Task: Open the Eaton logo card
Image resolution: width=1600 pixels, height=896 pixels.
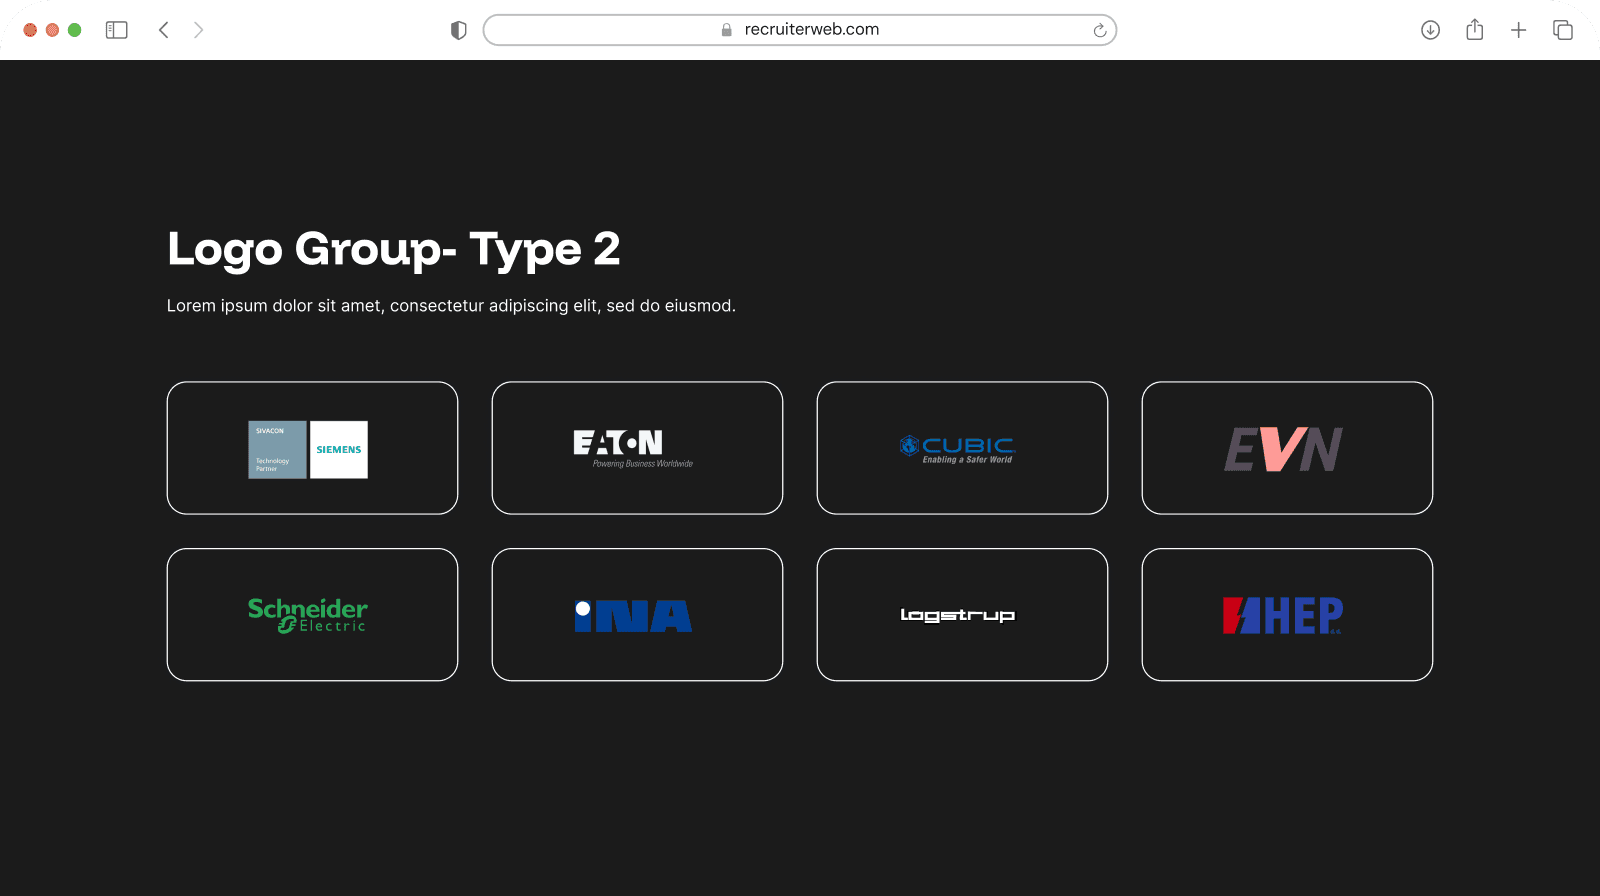Action: (637, 448)
